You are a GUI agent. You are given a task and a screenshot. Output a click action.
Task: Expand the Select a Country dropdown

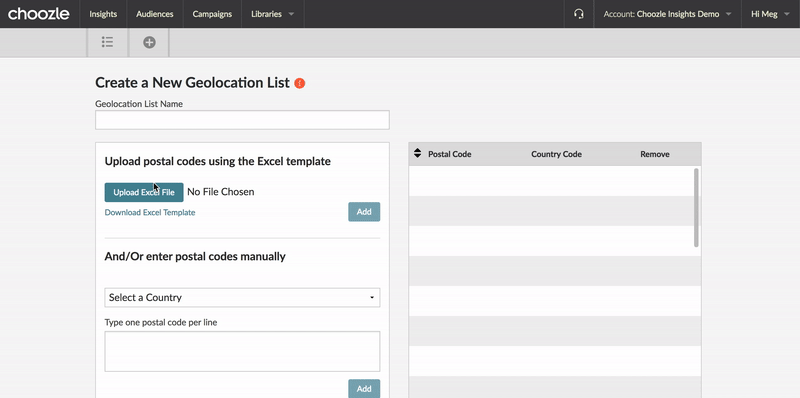[x=242, y=297]
